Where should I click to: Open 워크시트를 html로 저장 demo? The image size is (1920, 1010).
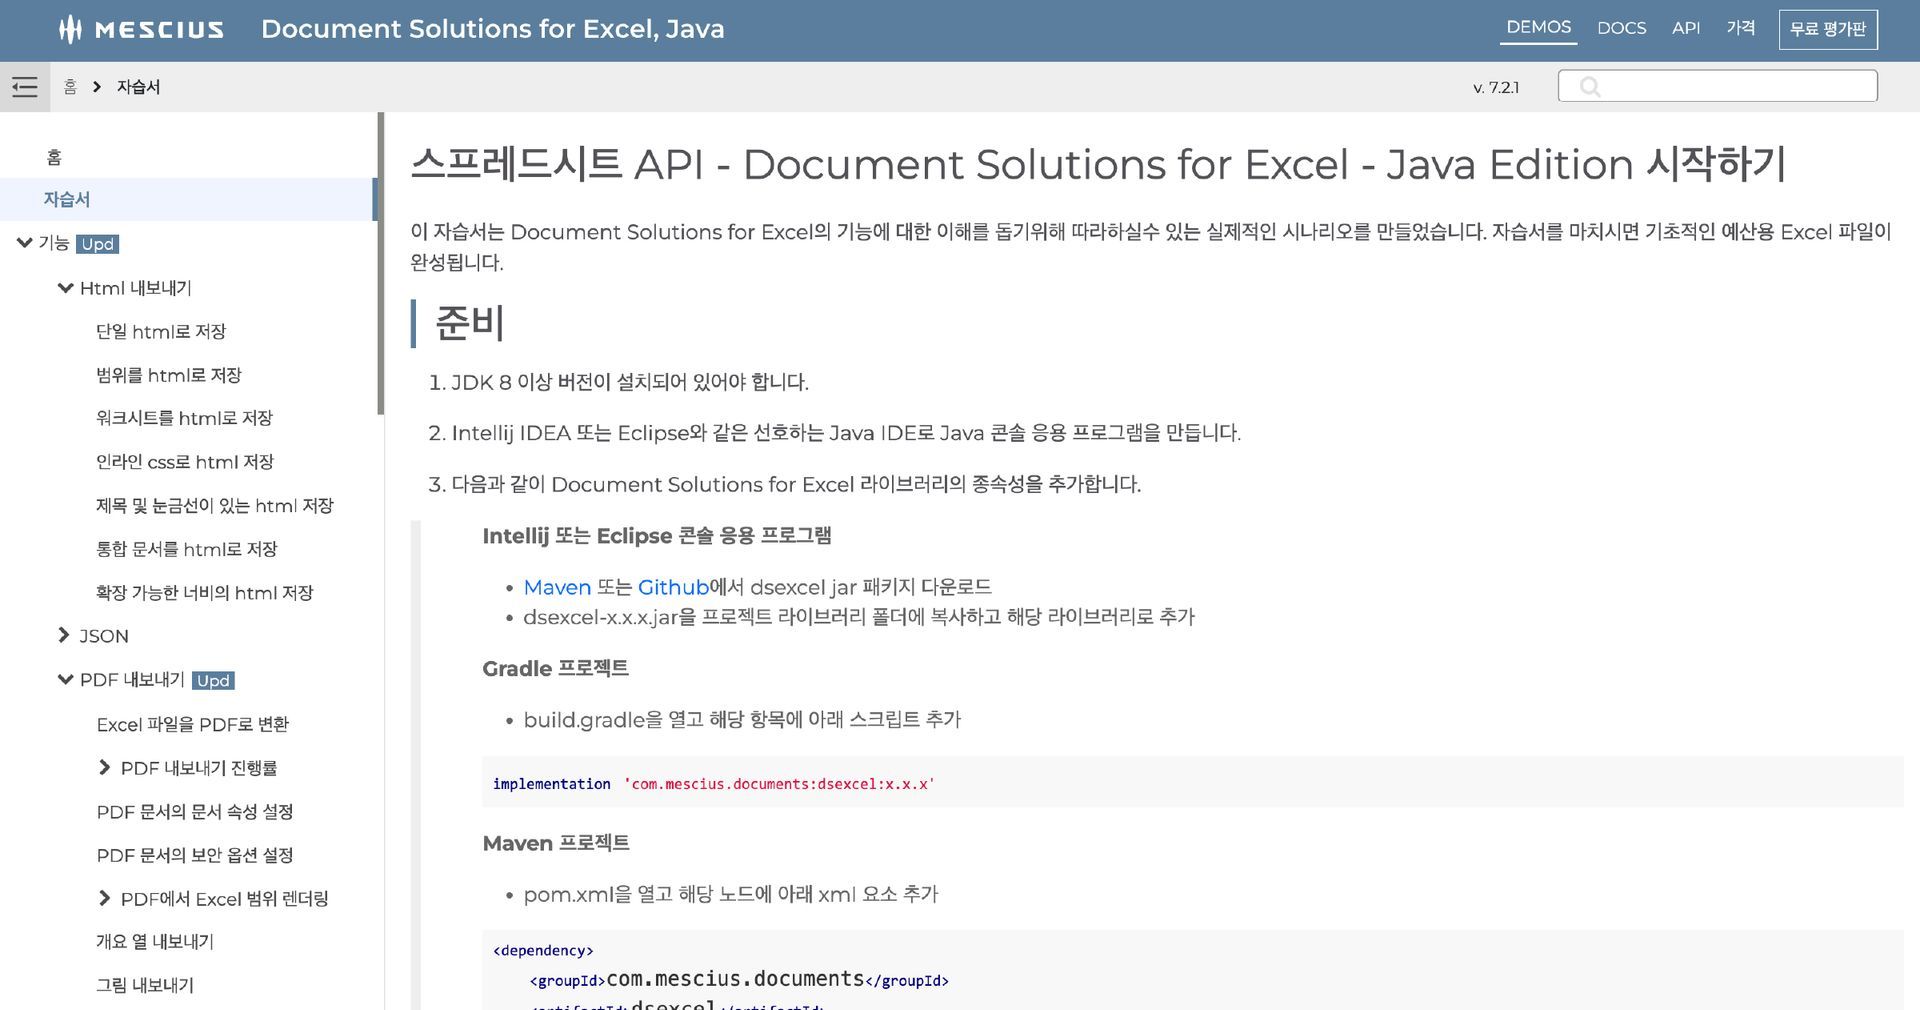(184, 418)
